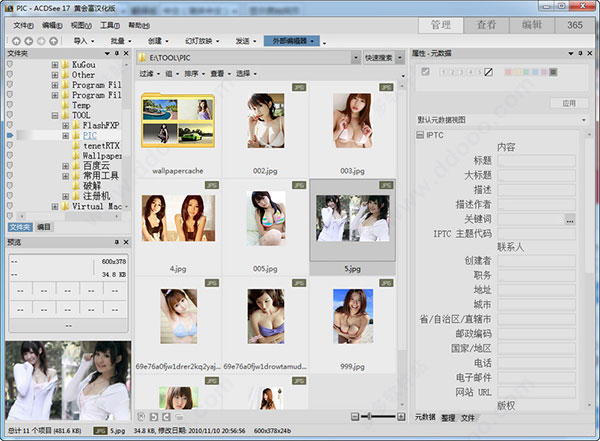Click the Home navigation icon in toolbar
Image resolution: width=600 pixels, height=441 pixels.
16,41
